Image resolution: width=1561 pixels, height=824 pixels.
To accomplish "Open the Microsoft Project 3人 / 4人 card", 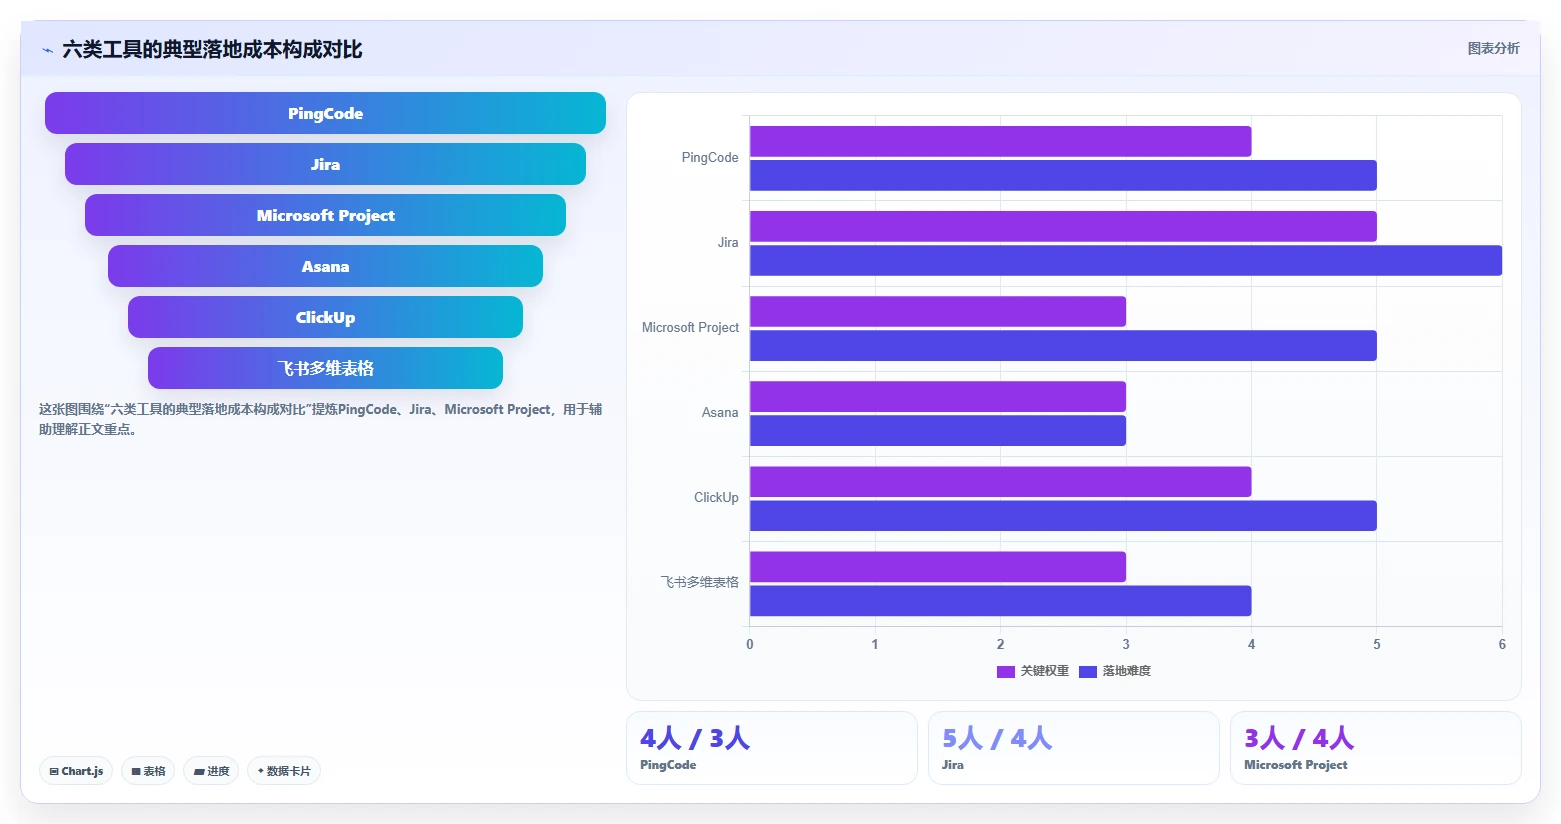I will click(1375, 748).
